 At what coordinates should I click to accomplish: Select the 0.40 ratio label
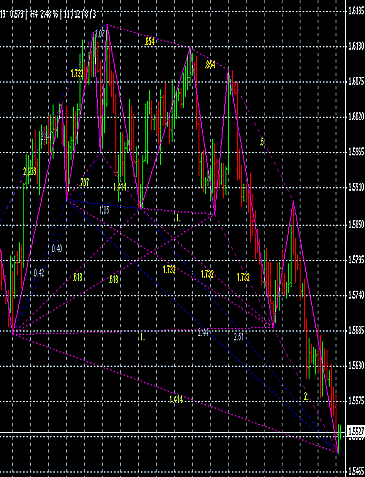57,248
